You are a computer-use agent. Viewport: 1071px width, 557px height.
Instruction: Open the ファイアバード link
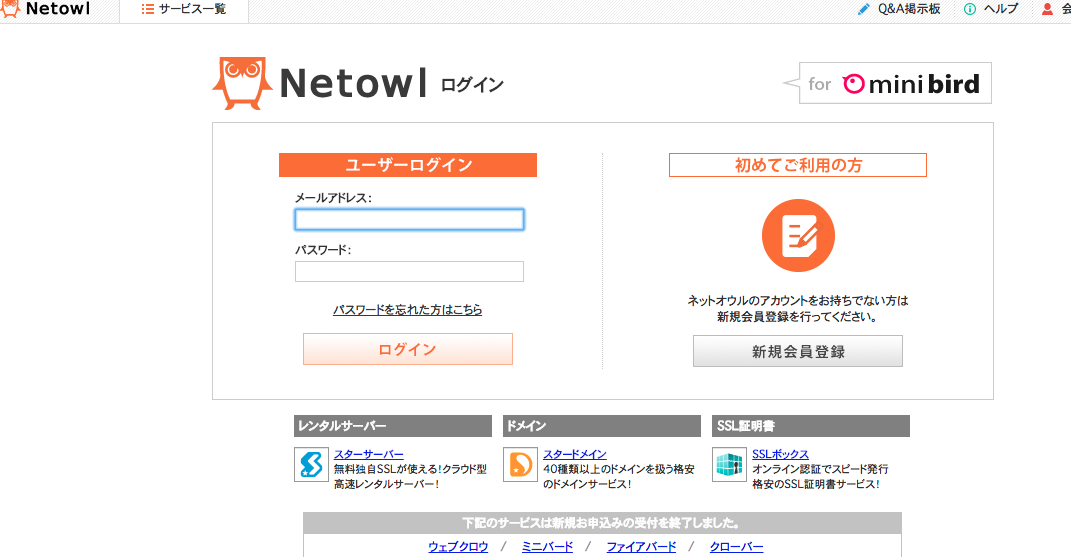pyautogui.click(x=641, y=547)
